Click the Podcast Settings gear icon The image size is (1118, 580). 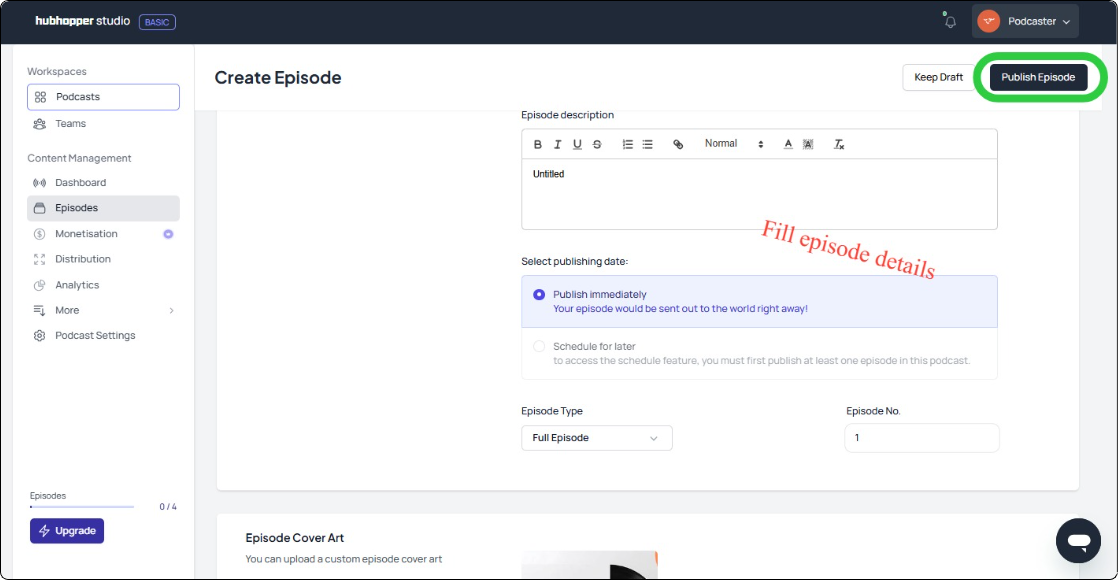(x=40, y=335)
